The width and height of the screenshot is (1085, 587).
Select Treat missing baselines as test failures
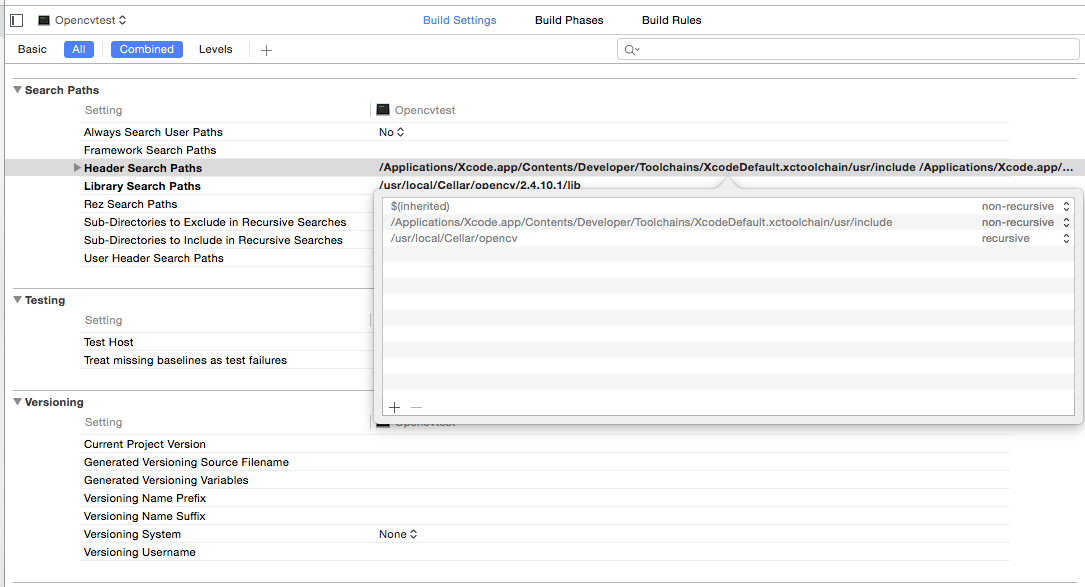pos(185,360)
